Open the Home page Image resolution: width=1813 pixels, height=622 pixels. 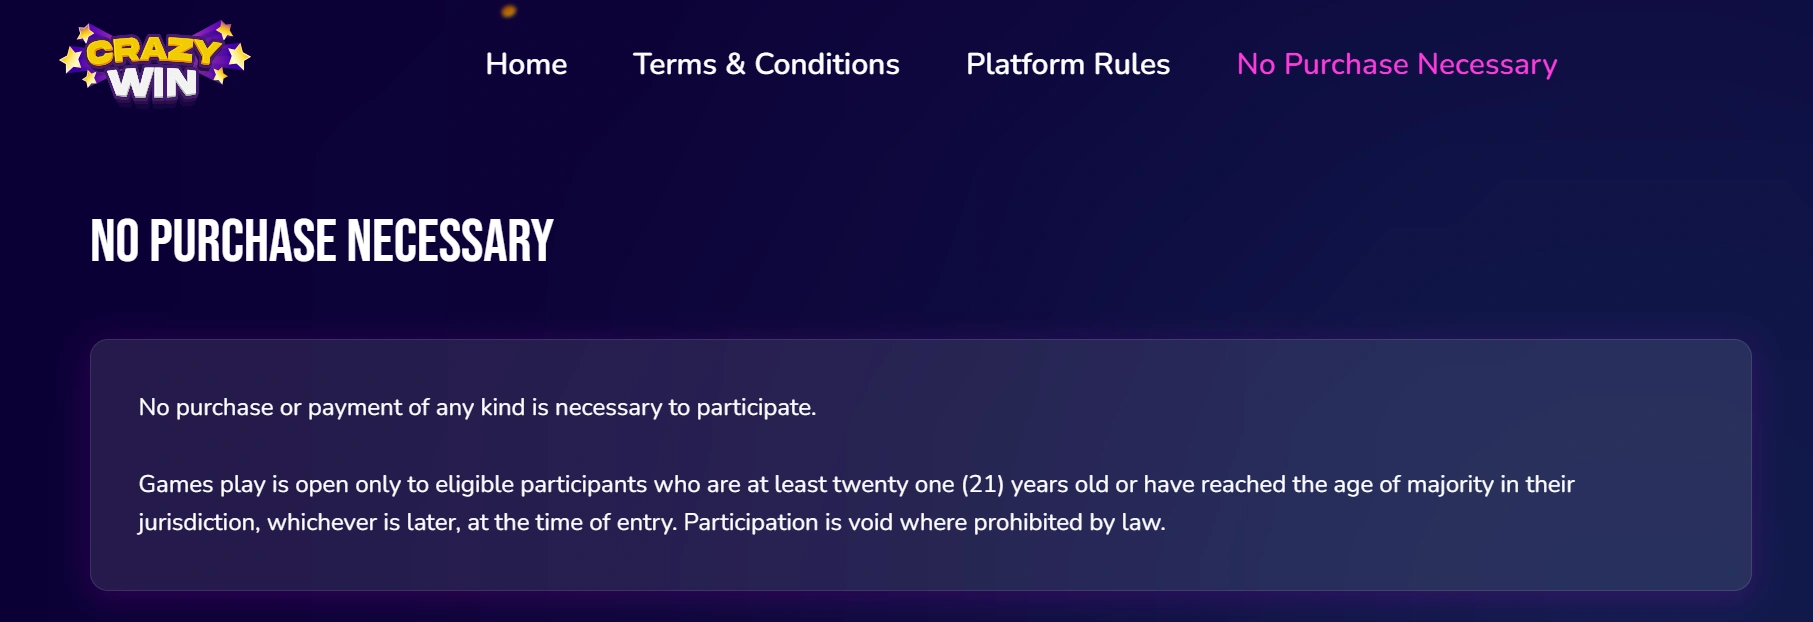(526, 64)
